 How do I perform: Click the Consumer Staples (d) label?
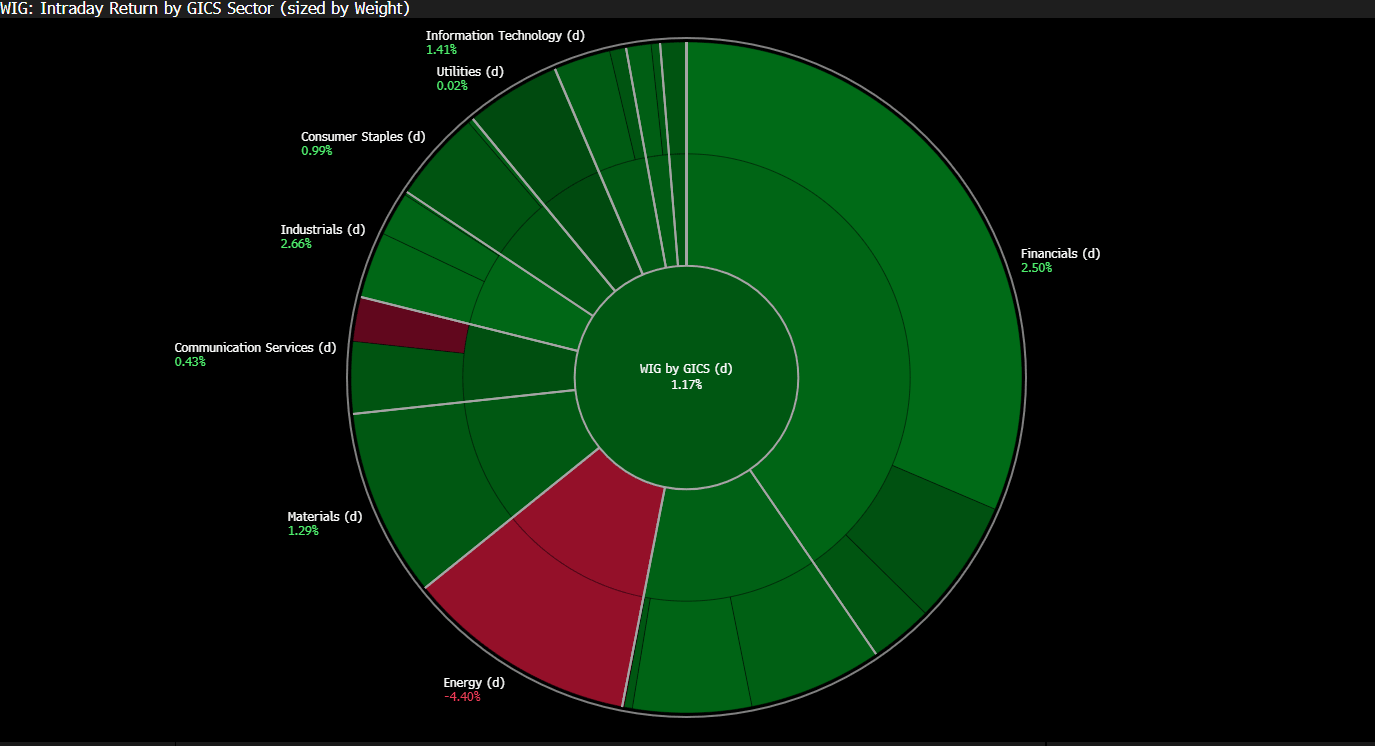[x=362, y=137]
